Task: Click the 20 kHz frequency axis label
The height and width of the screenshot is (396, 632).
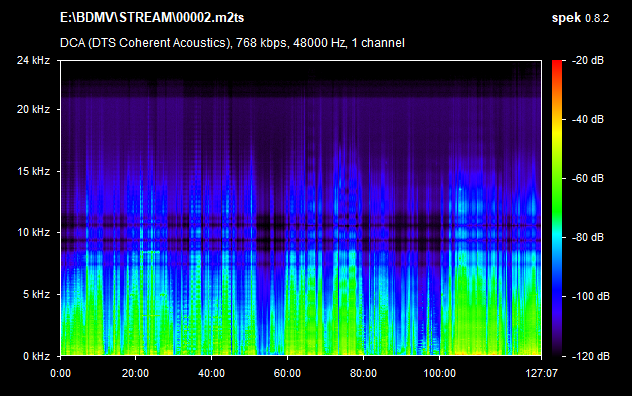Action: [x=33, y=109]
